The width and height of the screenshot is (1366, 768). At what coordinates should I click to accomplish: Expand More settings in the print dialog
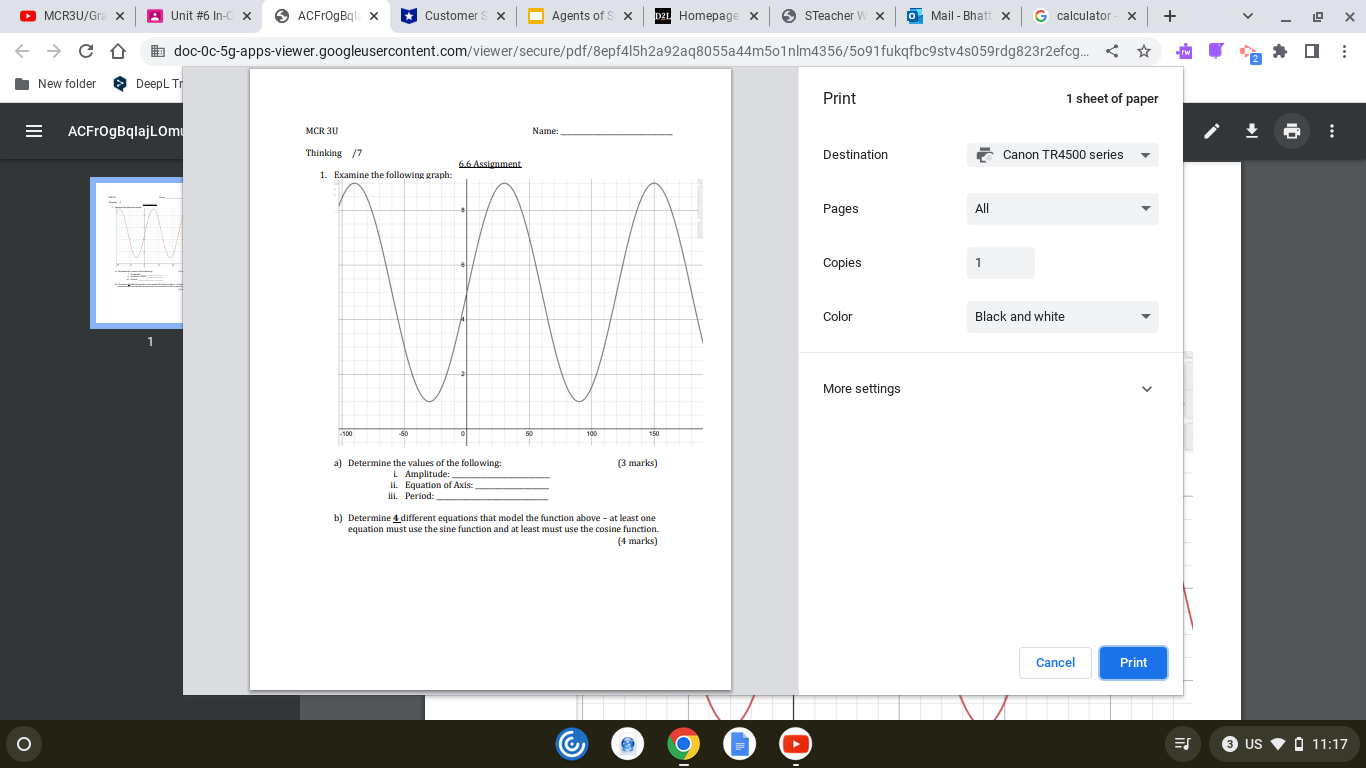coord(990,389)
